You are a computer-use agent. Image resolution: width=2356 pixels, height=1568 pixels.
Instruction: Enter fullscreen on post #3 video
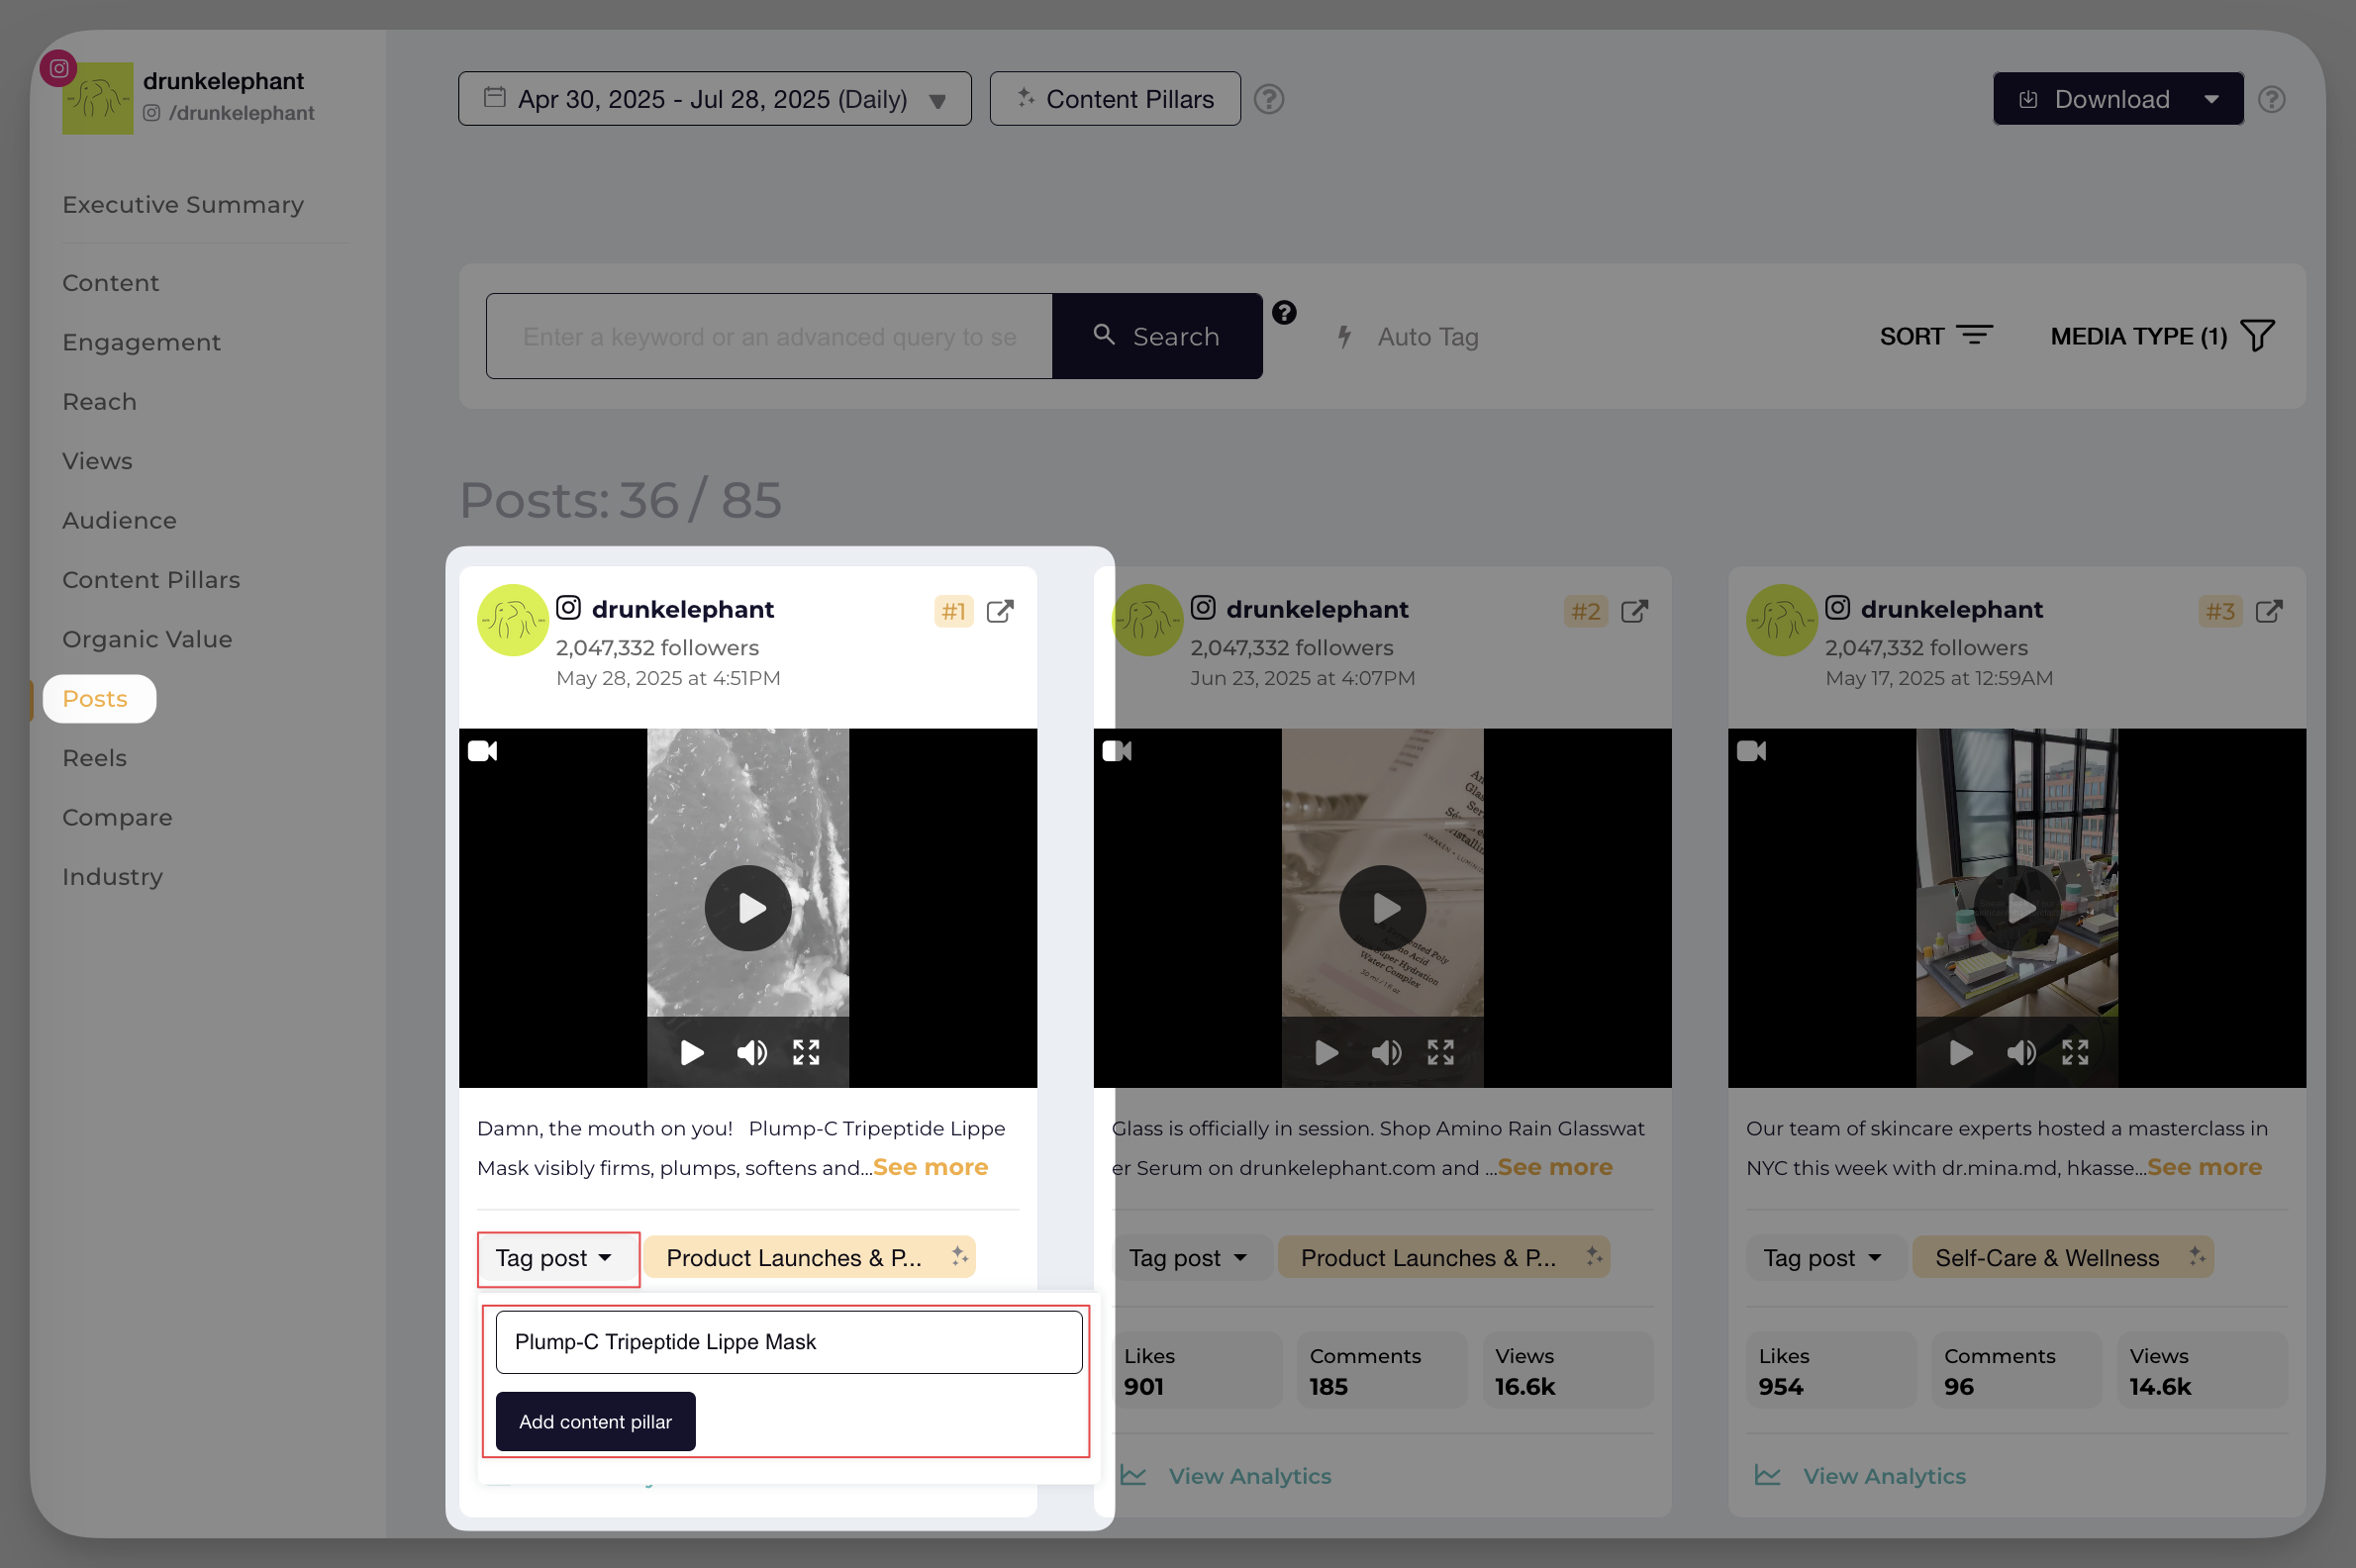(2075, 1052)
